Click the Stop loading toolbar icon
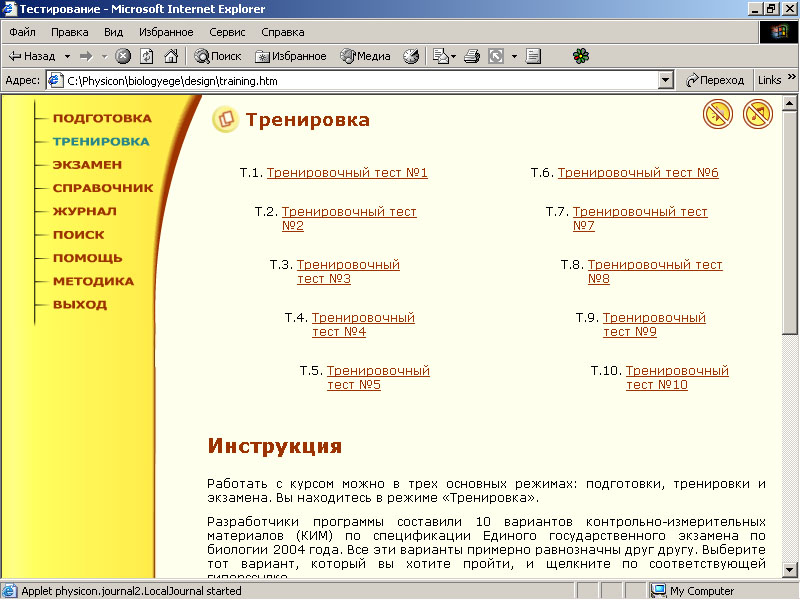Viewport: 800px width, 600px height. (x=123, y=56)
